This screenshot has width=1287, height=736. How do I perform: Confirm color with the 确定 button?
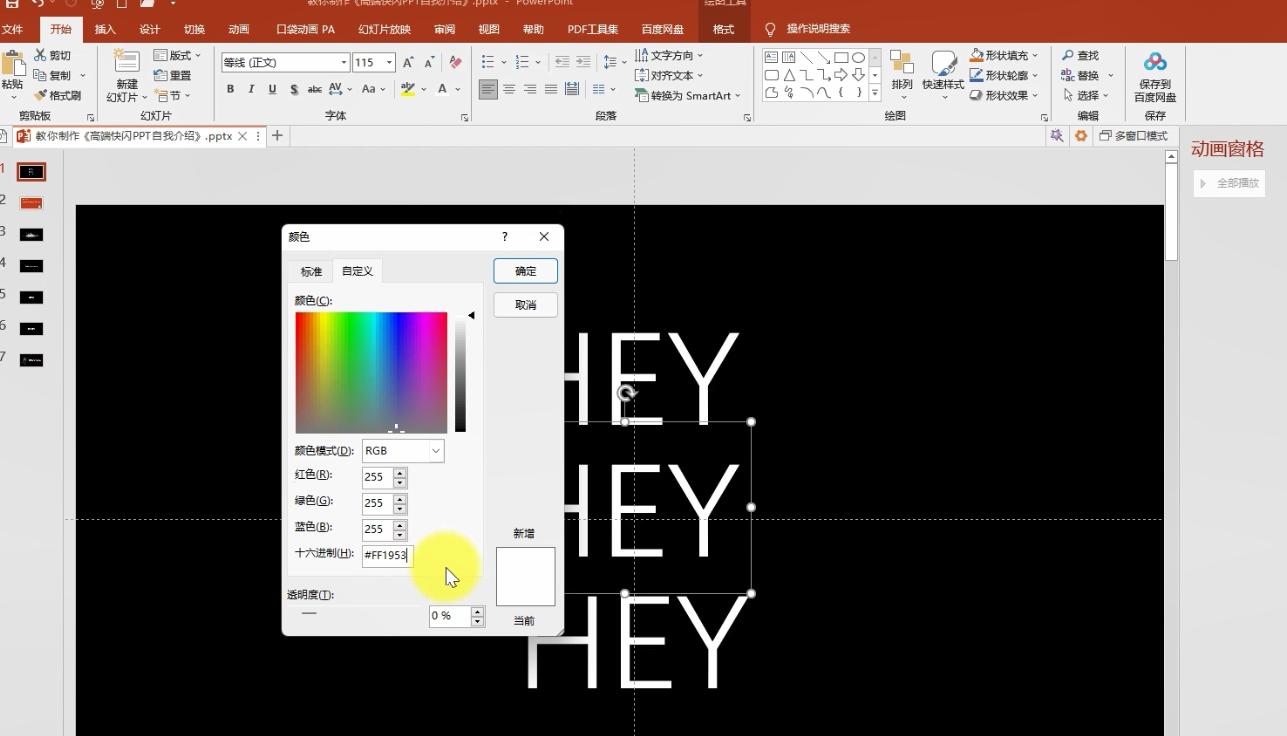(524, 271)
